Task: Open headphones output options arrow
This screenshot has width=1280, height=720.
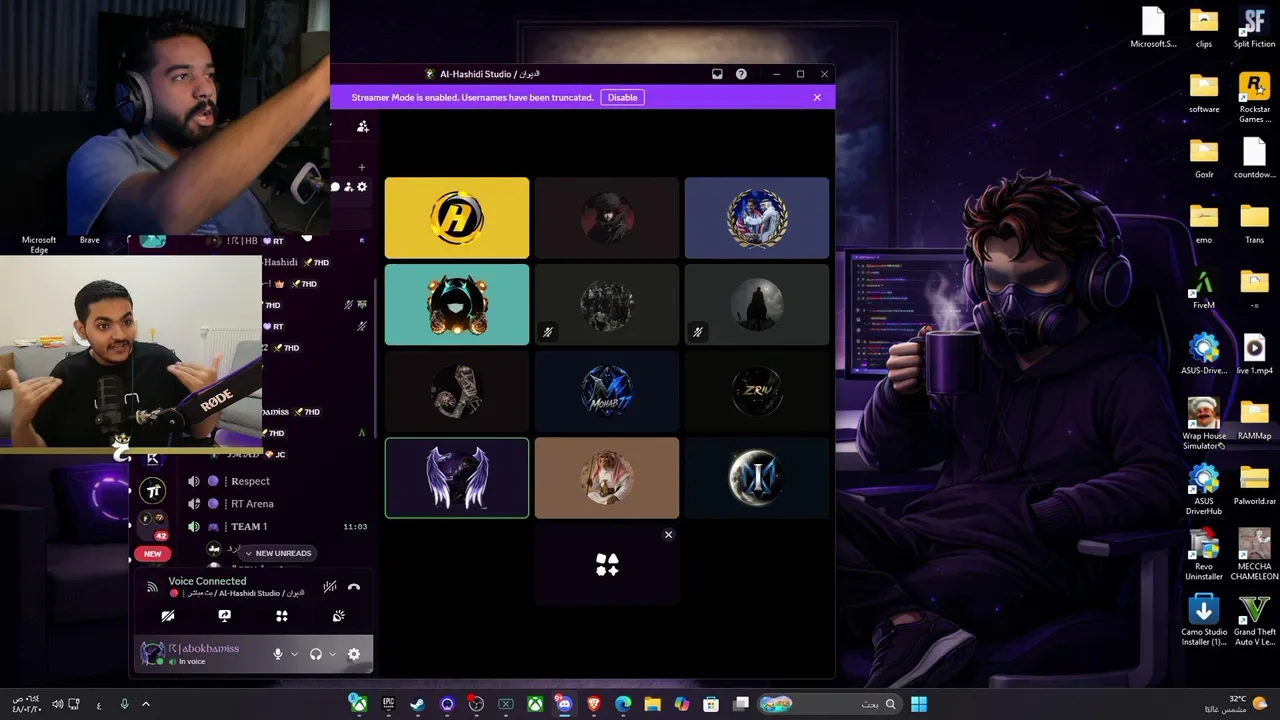Action: click(x=332, y=654)
